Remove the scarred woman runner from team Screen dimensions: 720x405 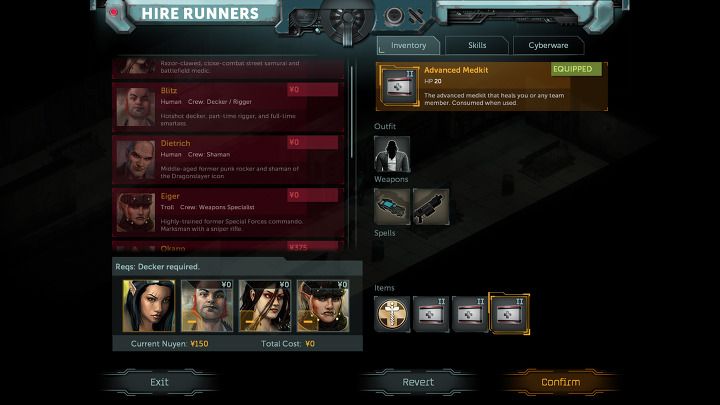point(264,306)
